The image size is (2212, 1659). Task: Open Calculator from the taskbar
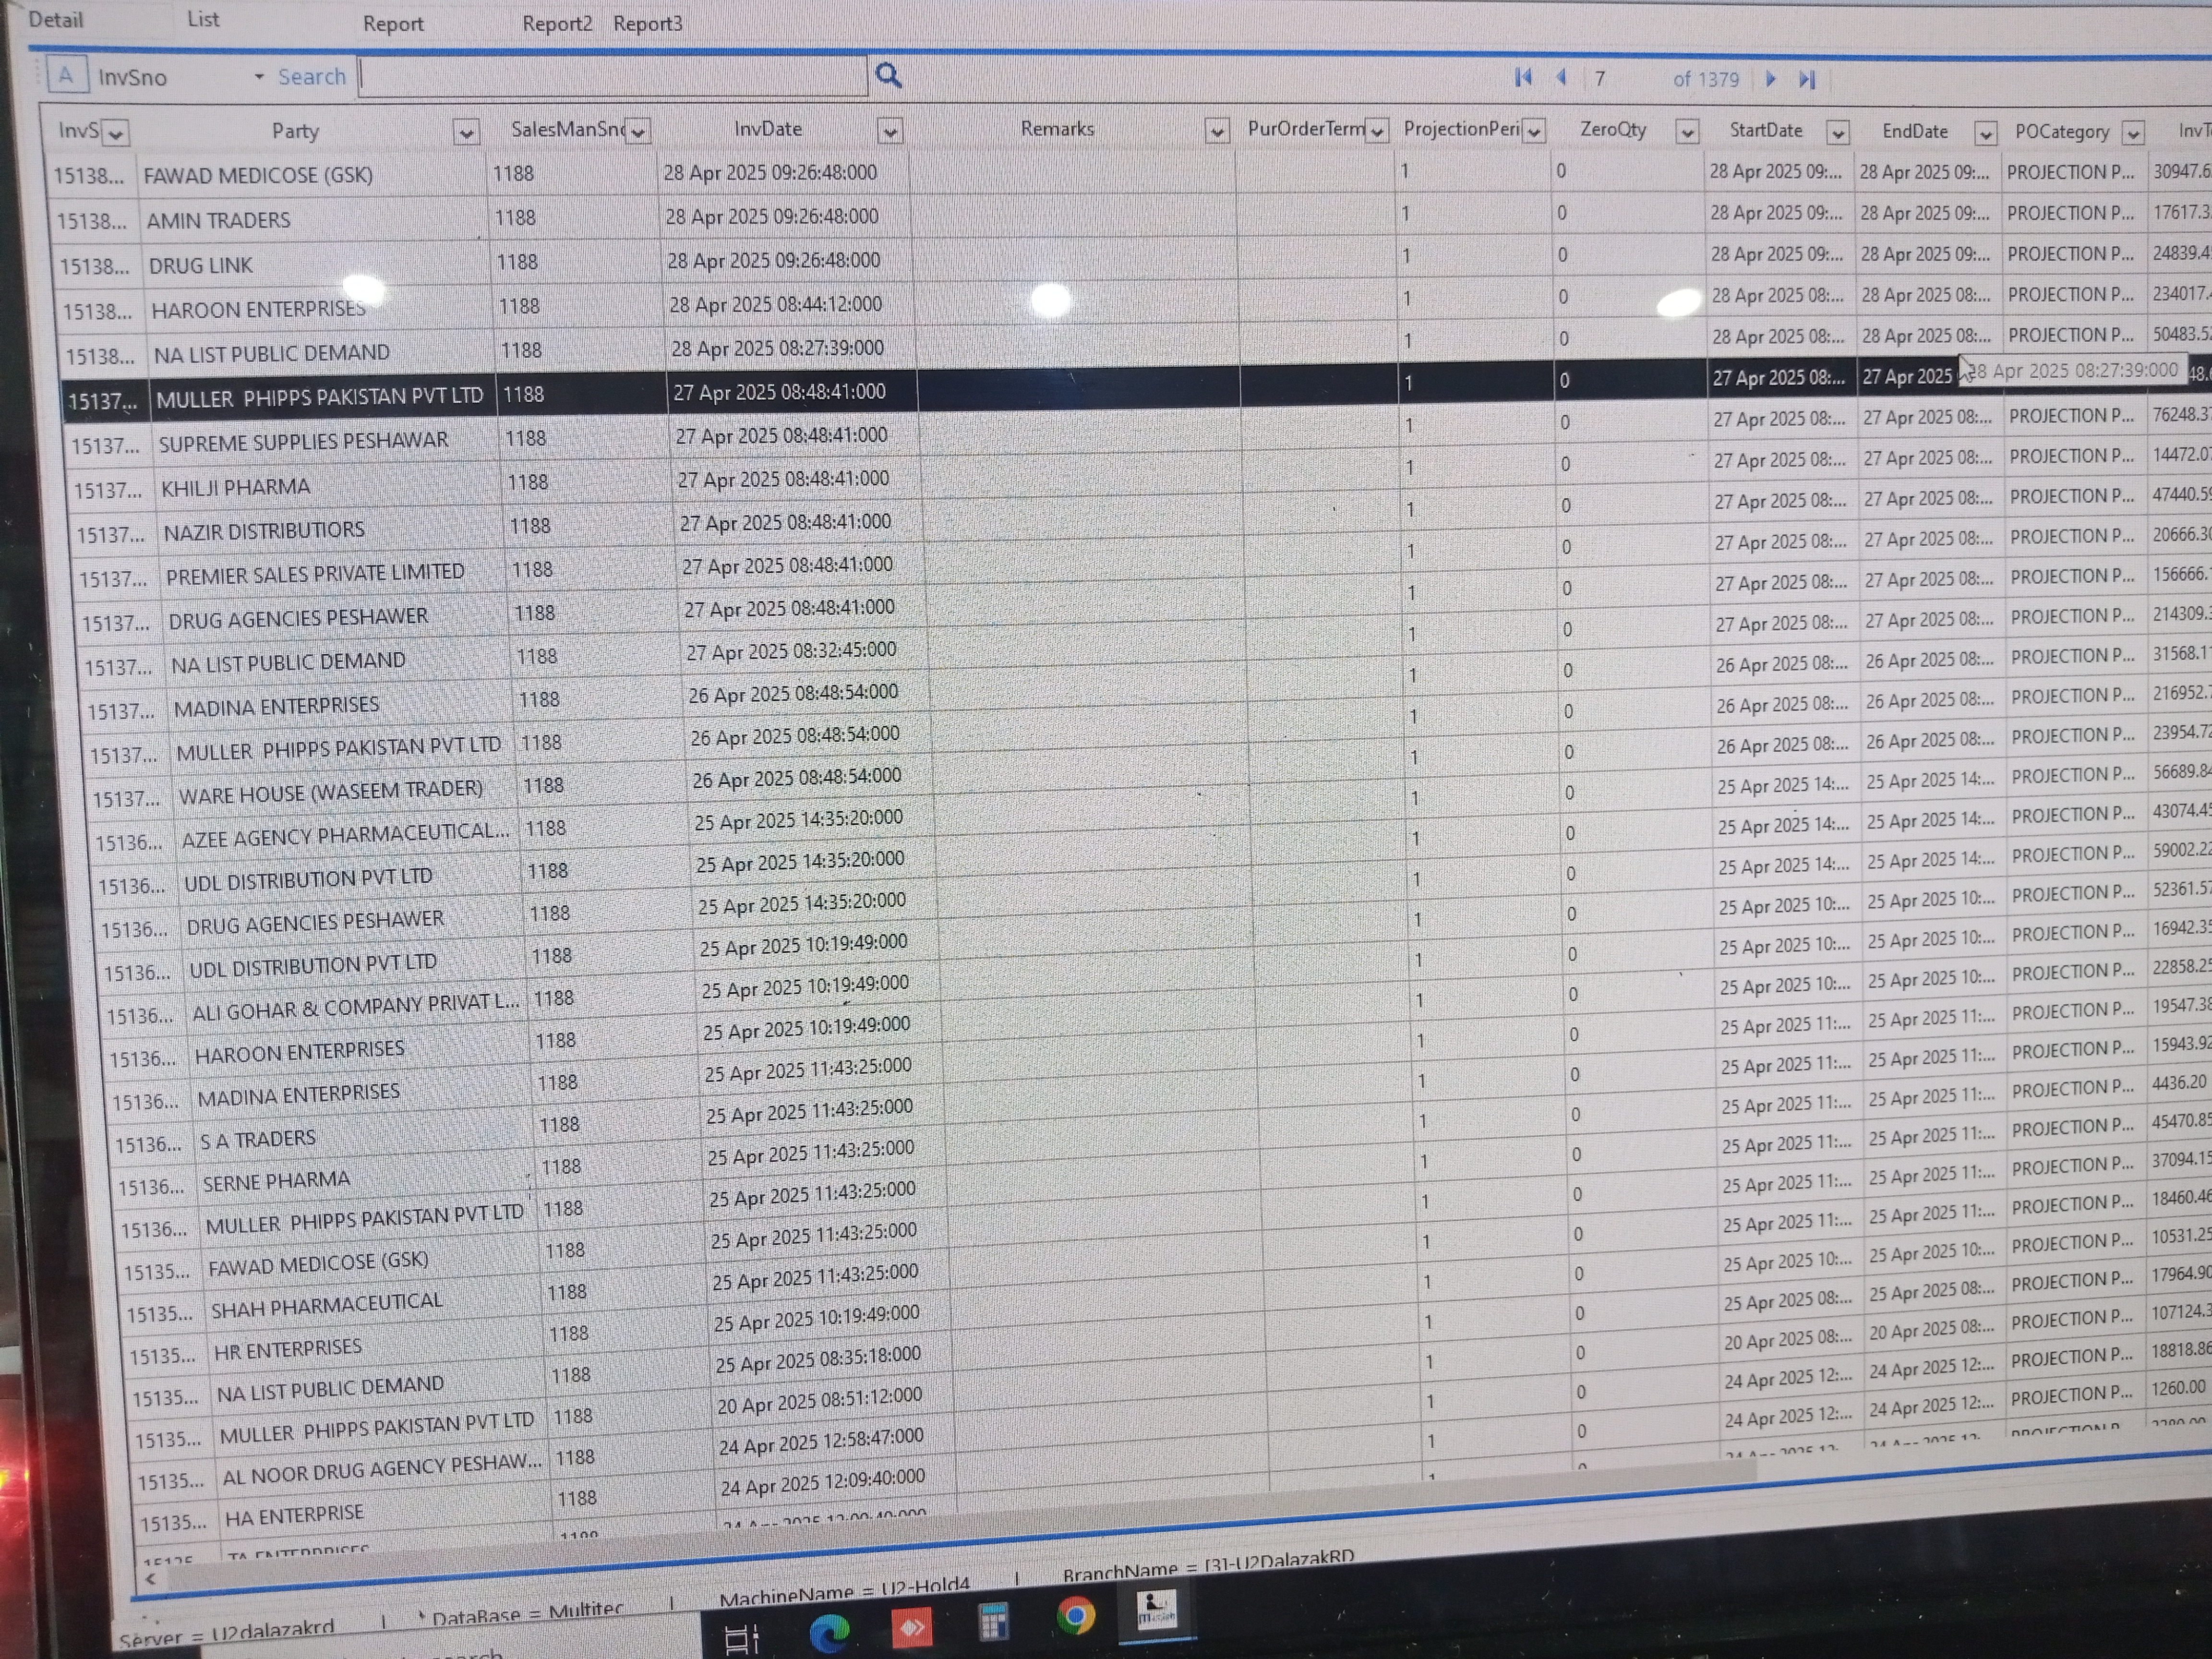coord(993,1622)
